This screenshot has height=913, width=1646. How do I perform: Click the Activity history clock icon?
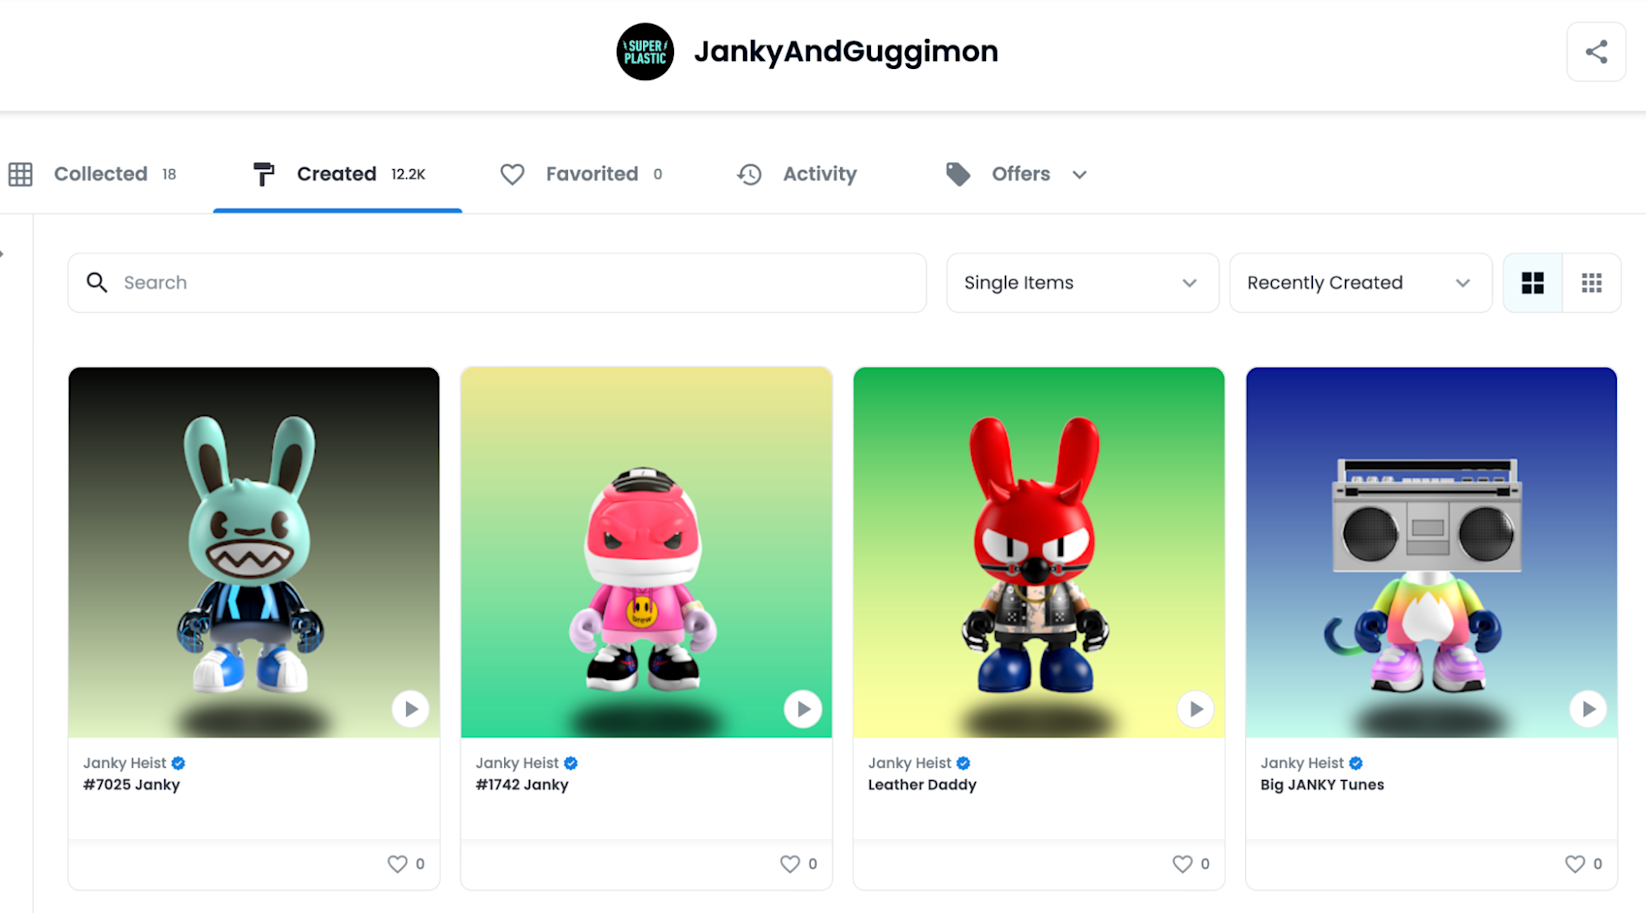click(749, 174)
